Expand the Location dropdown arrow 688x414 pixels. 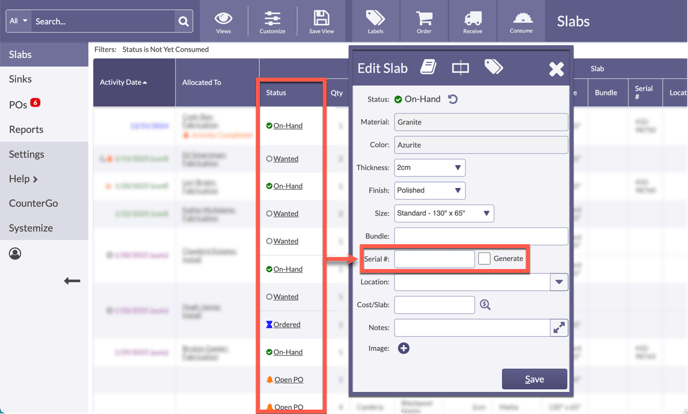click(559, 282)
